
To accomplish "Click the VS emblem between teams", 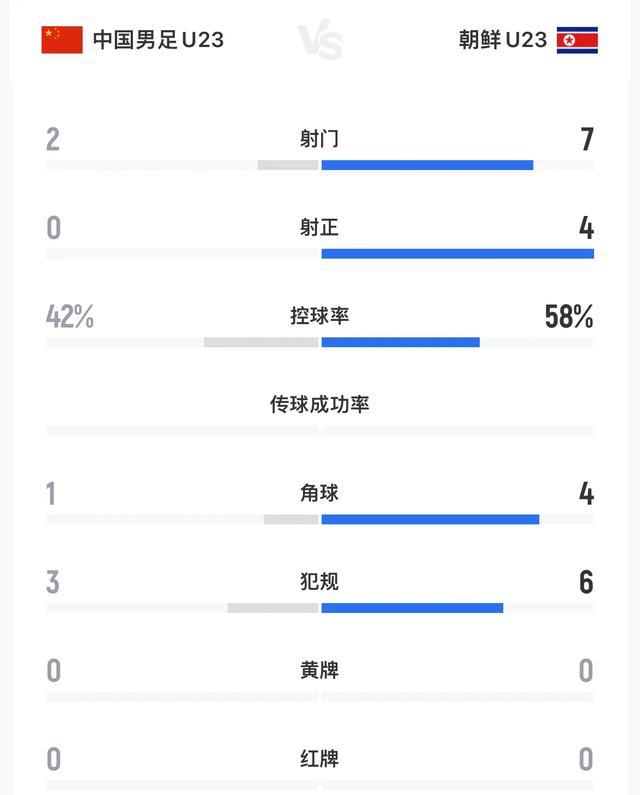I will tap(320, 41).
